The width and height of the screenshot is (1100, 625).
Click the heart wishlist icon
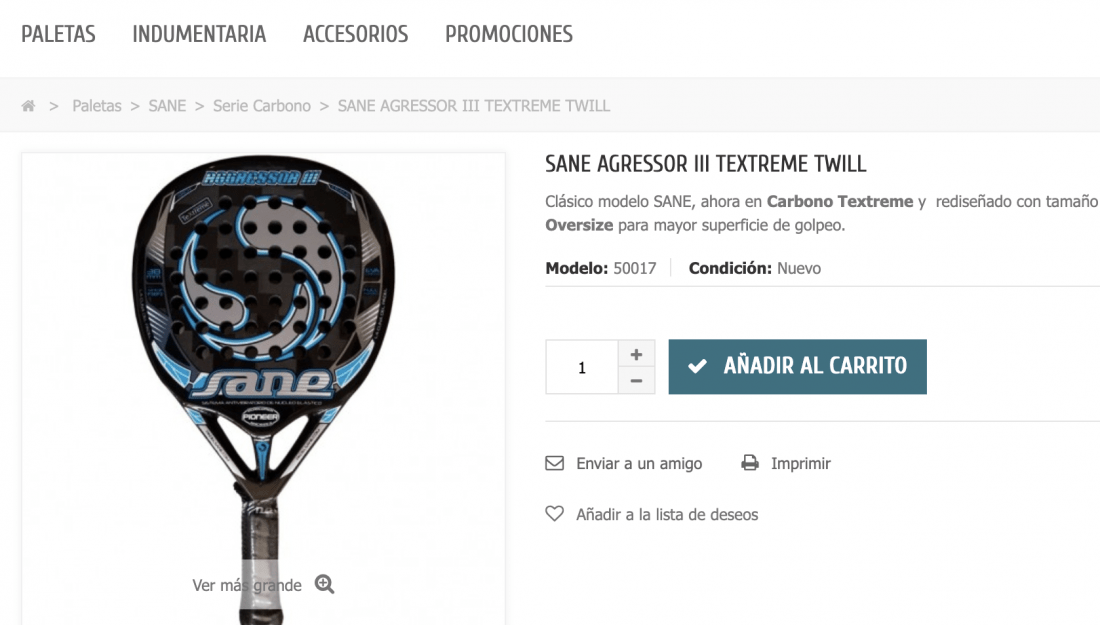tap(554, 513)
